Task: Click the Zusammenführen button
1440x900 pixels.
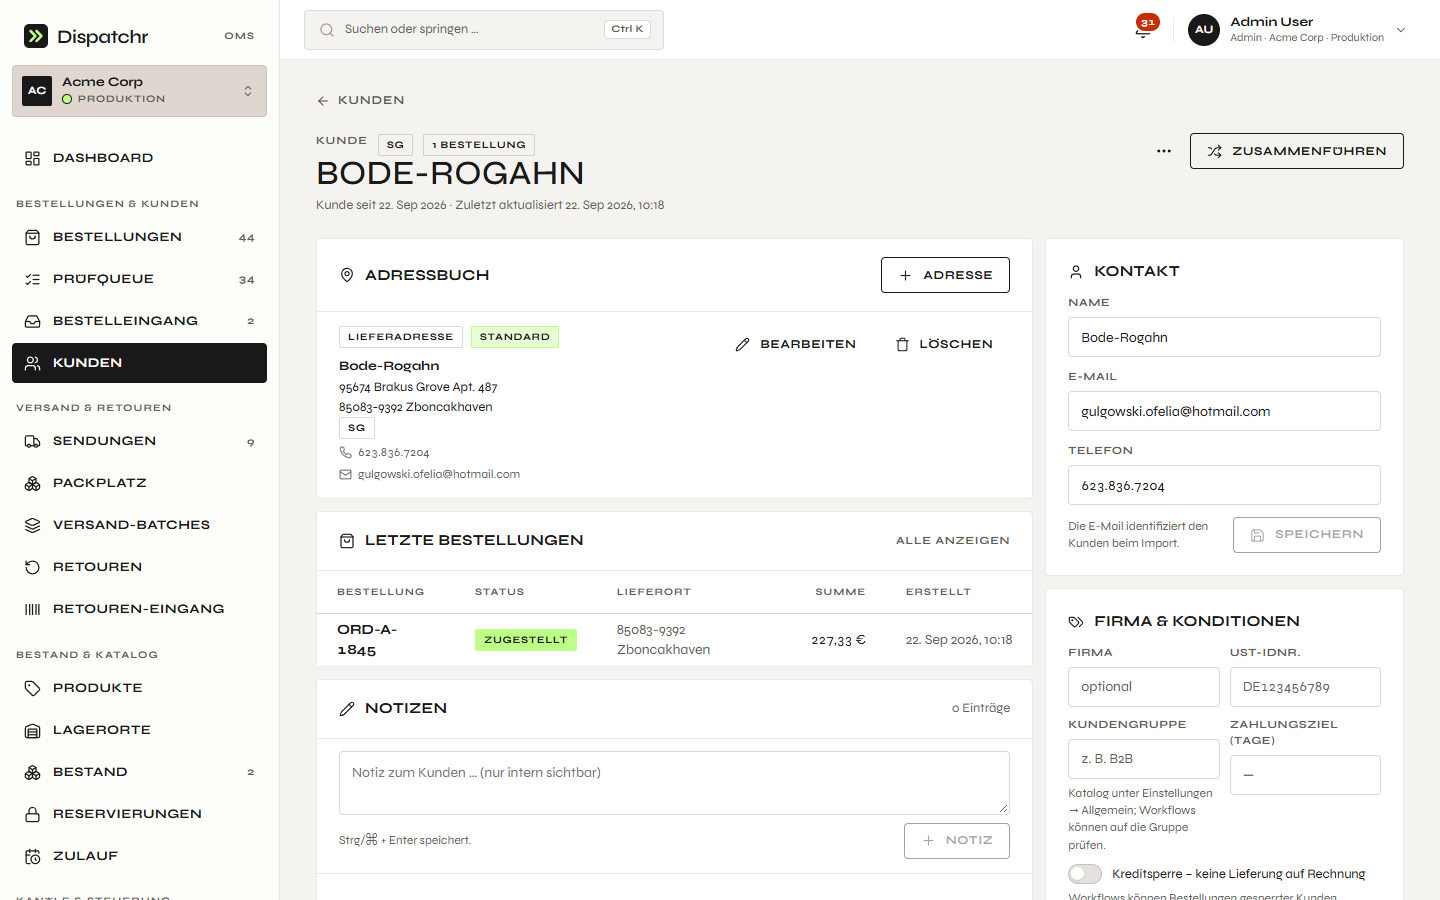Action: [1297, 151]
